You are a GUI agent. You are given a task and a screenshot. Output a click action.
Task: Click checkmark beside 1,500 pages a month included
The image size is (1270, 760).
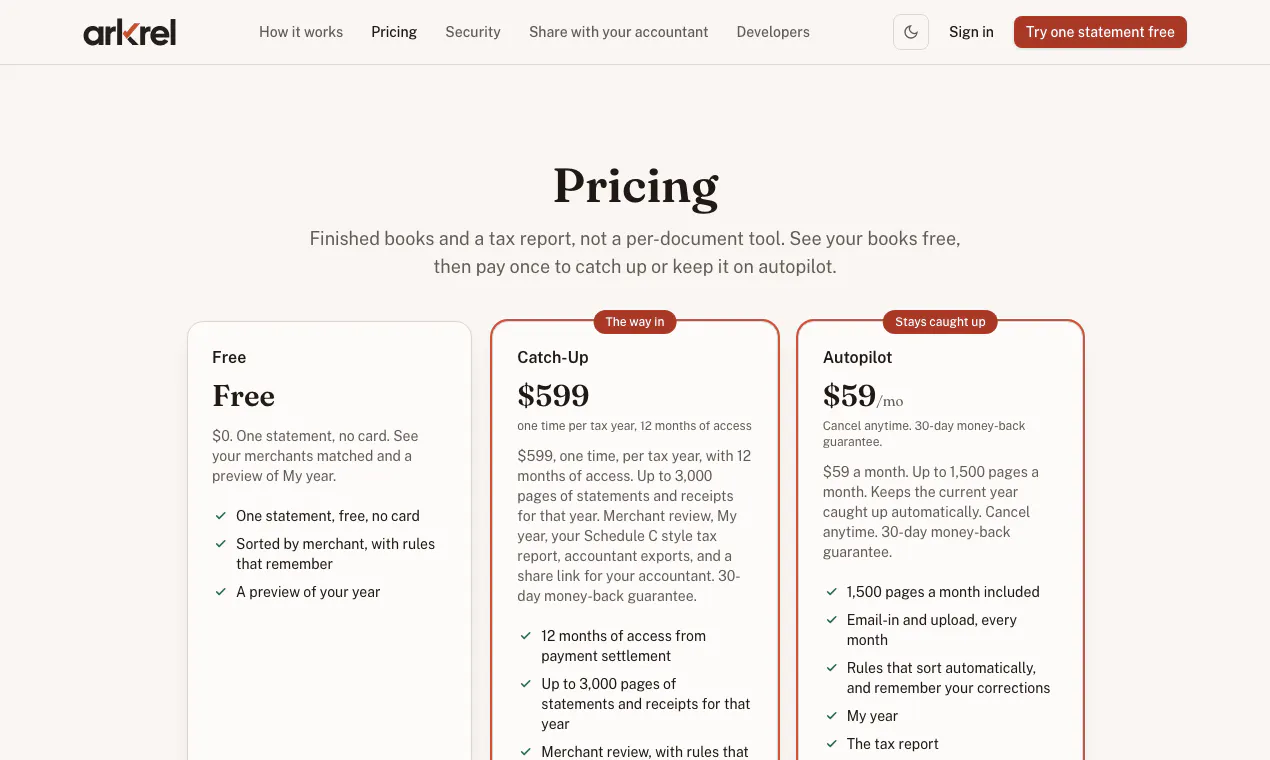[831, 592]
